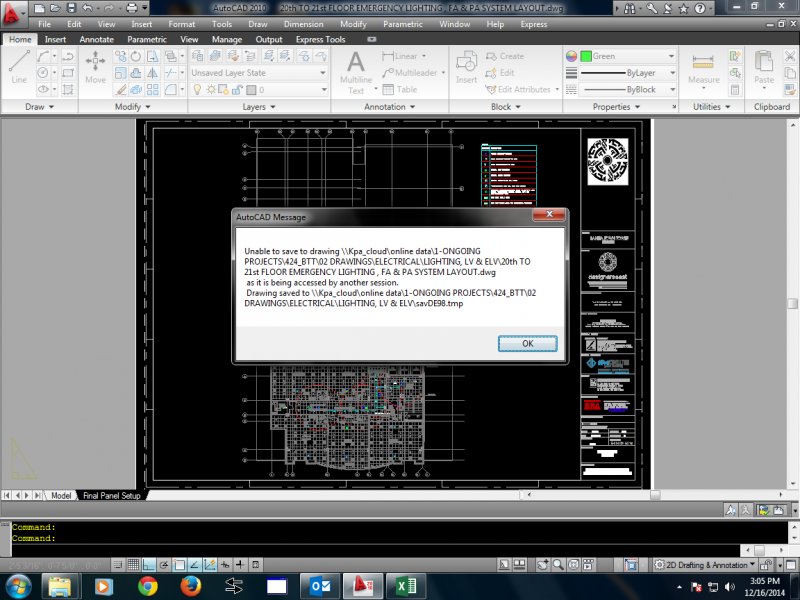Open Google Chrome from the Windows taskbar
The height and width of the screenshot is (600, 800).
pyautogui.click(x=147, y=586)
